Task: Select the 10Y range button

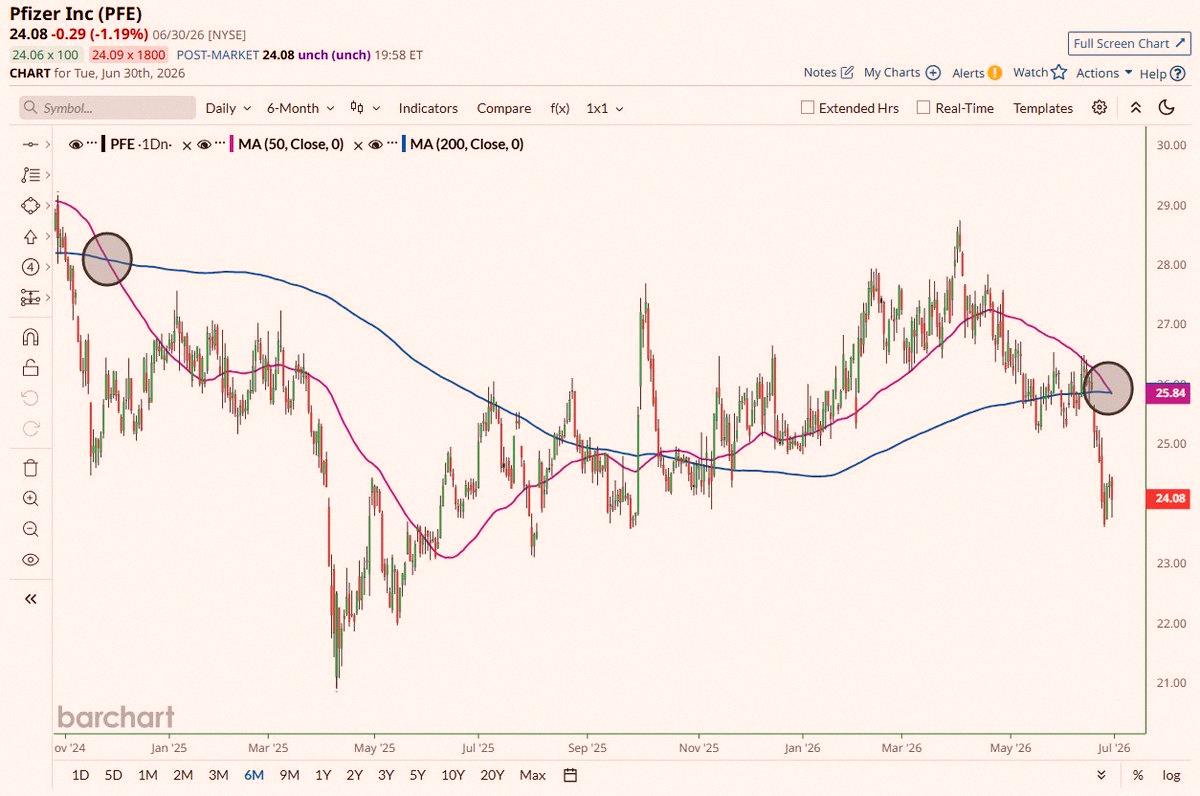Action: click(453, 775)
